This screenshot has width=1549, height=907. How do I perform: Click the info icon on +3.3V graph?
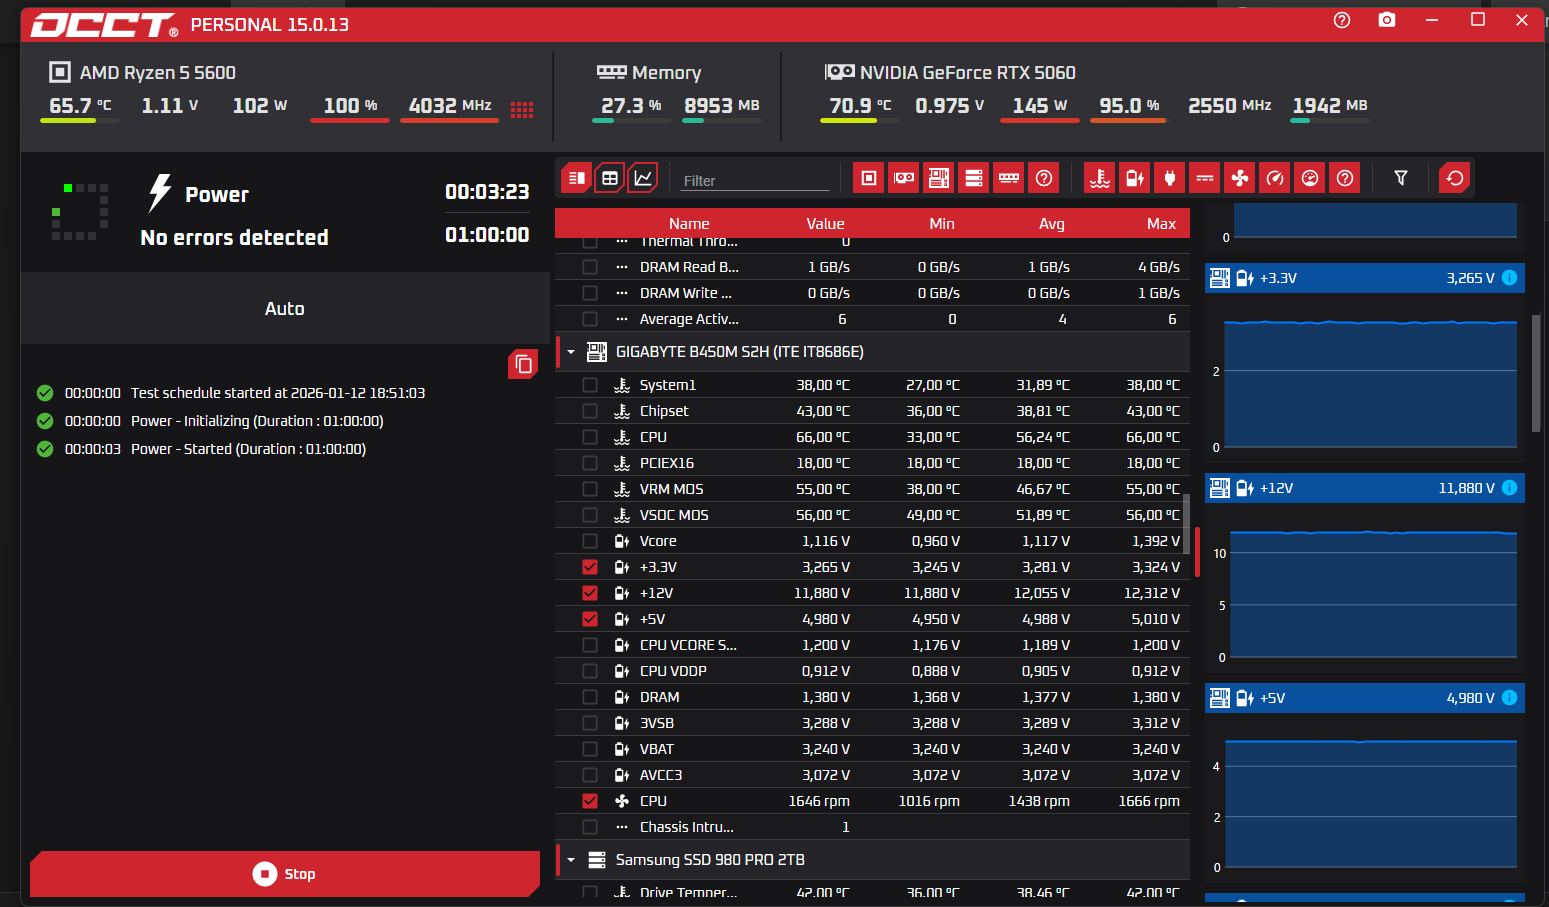coord(1509,278)
